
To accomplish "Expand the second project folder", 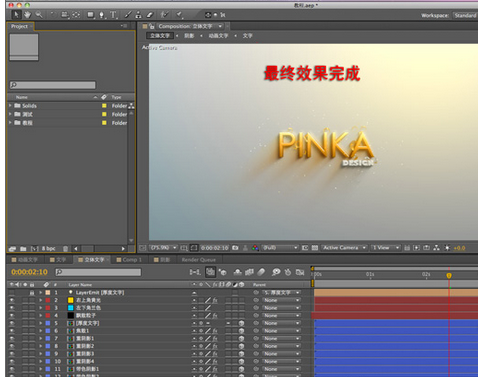I will tap(10, 114).
